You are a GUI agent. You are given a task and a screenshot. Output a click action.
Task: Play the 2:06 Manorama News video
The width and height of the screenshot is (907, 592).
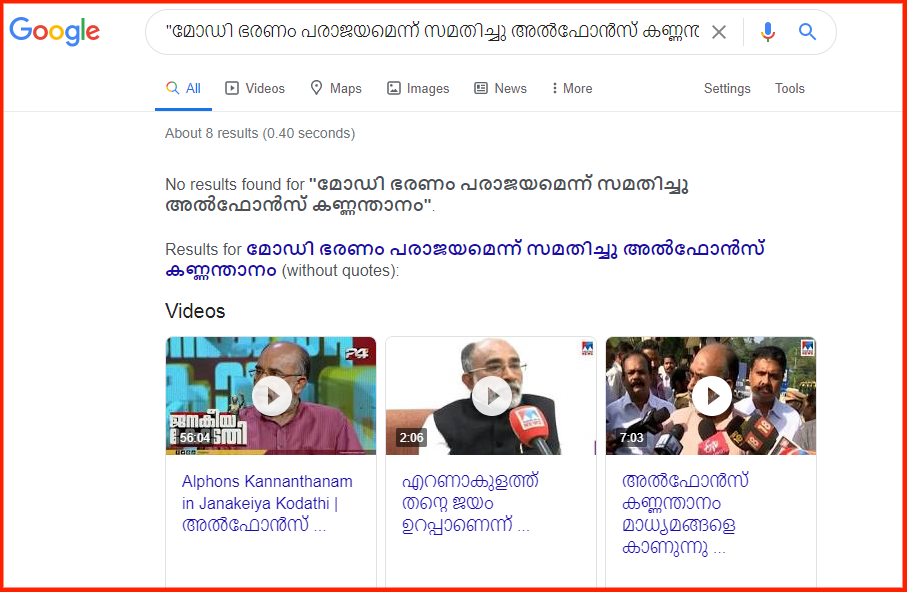(491, 396)
